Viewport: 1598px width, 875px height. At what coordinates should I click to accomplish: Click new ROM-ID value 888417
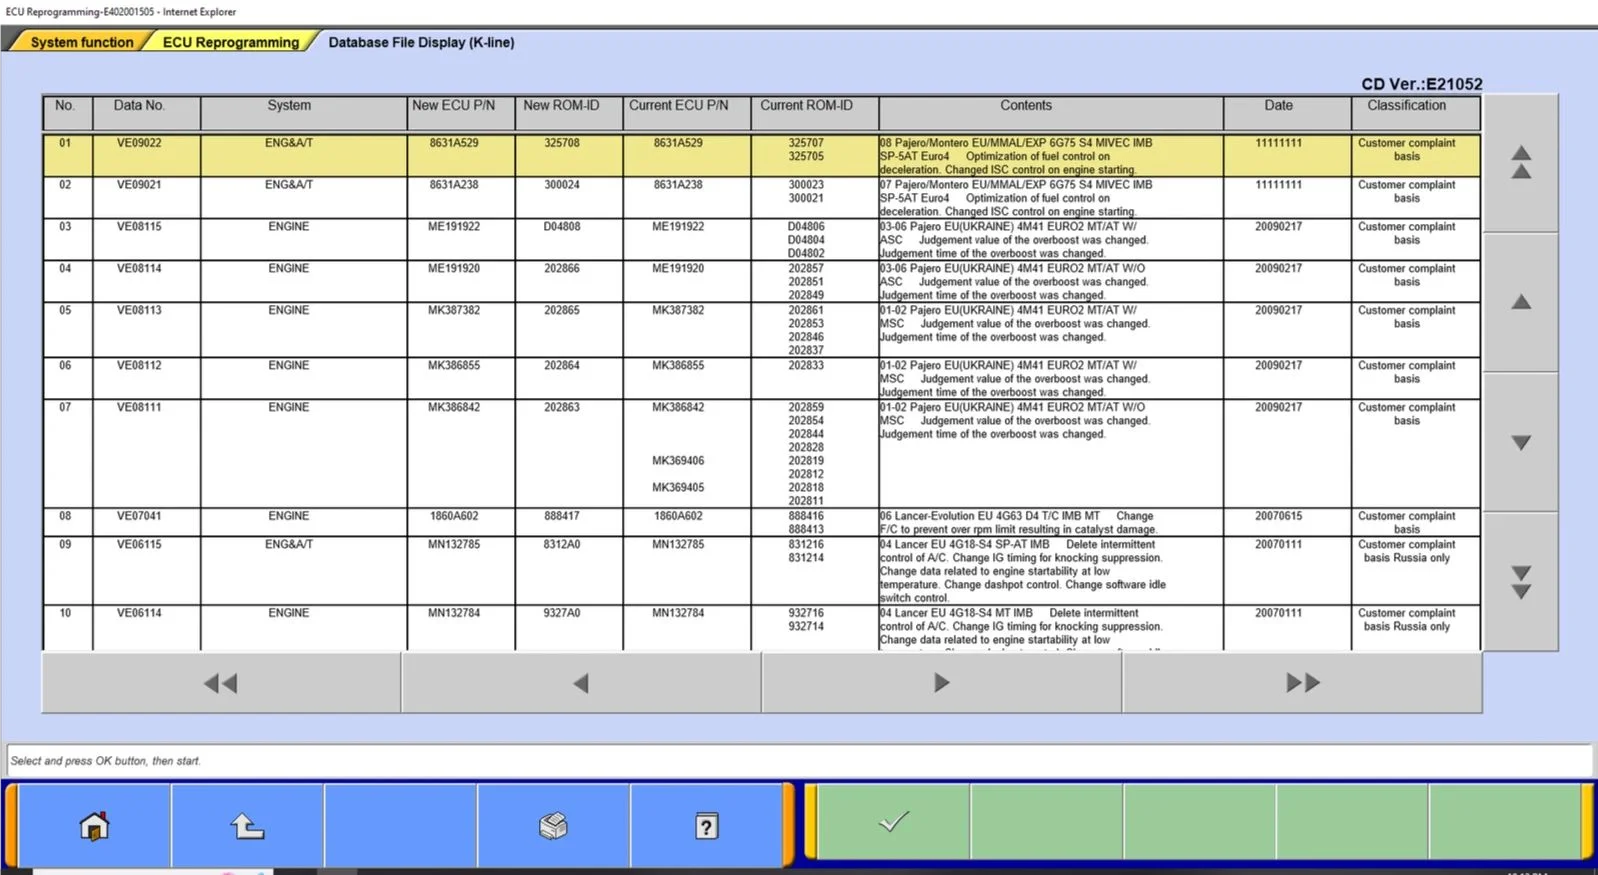pos(562,517)
